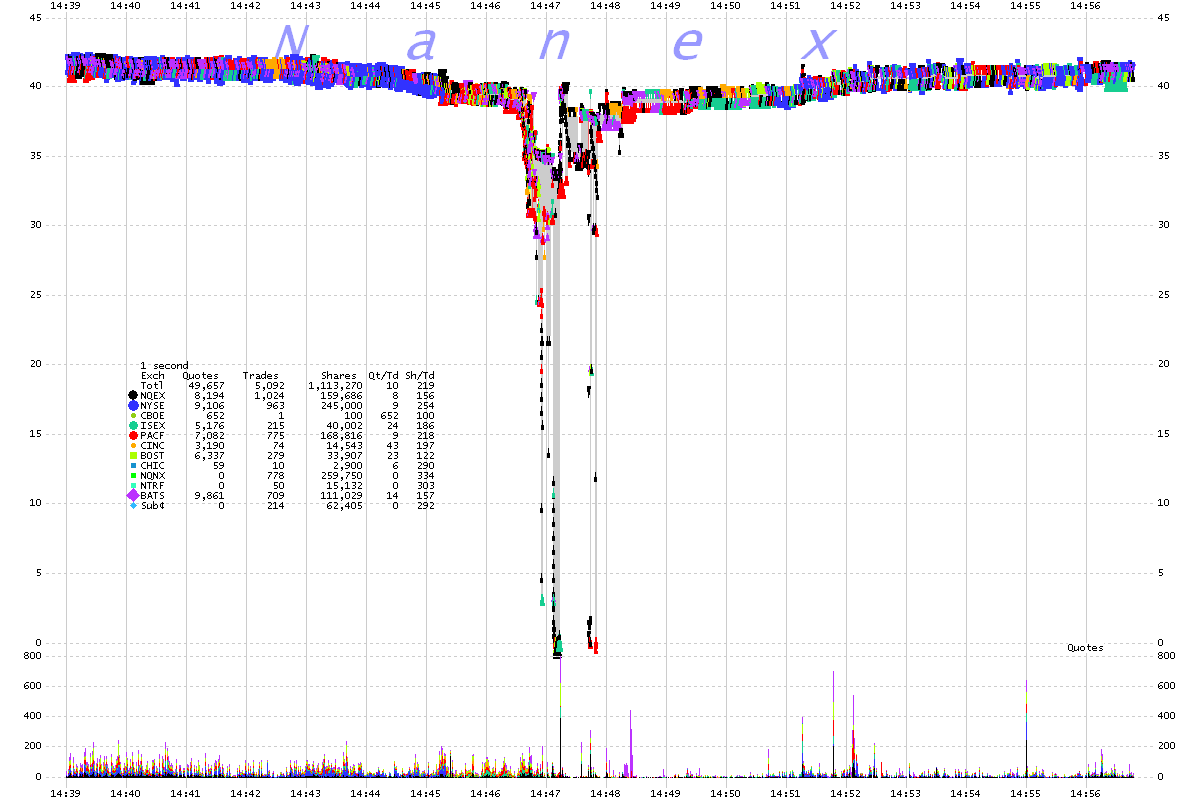Viewport: 1200px width, 800px height.
Task: Click the Totl row label
Action: (152, 386)
